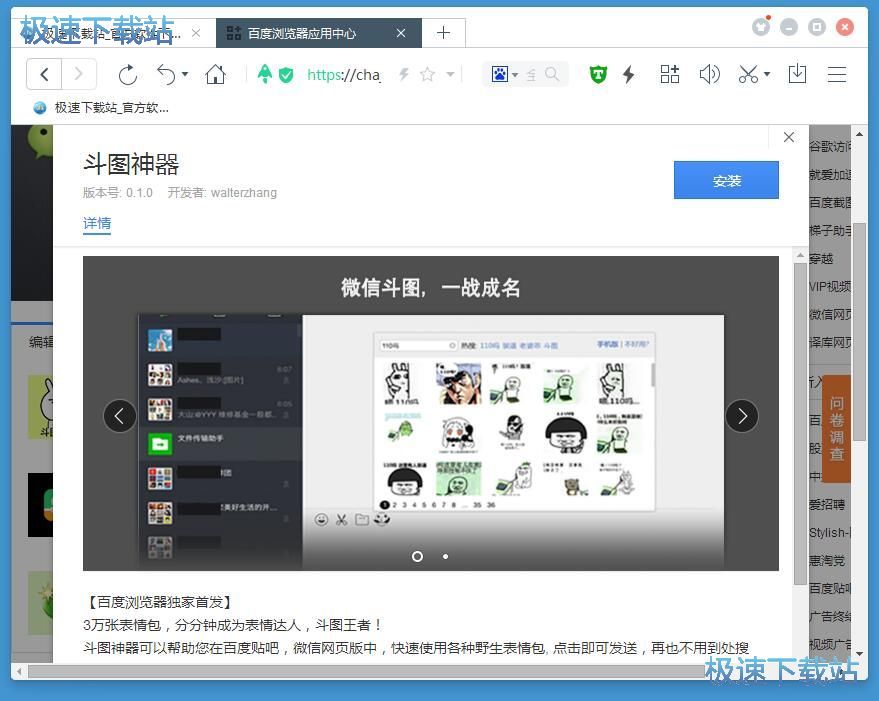The height and width of the screenshot is (701, 879).
Task: Click the skin icon in title bar
Action: tap(761, 26)
